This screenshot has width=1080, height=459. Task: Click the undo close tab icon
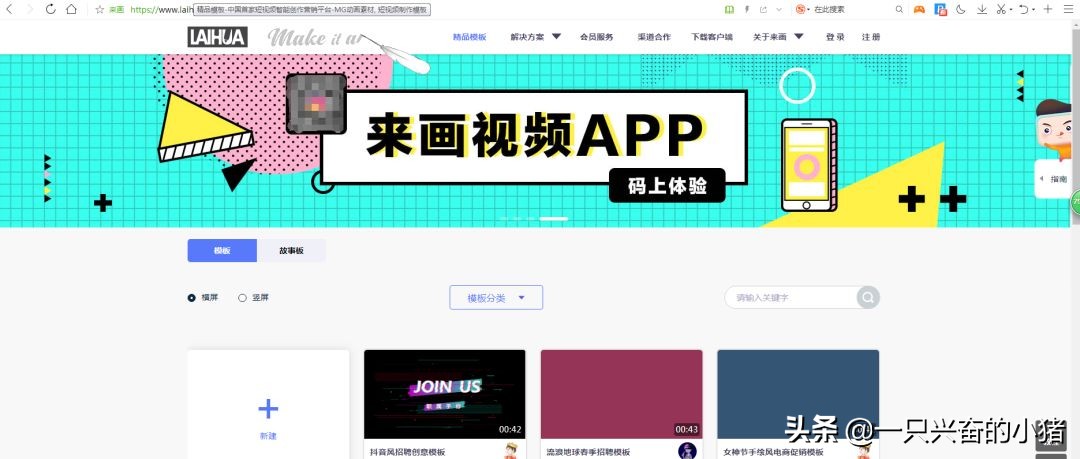pyautogui.click(x=1024, y=9)
